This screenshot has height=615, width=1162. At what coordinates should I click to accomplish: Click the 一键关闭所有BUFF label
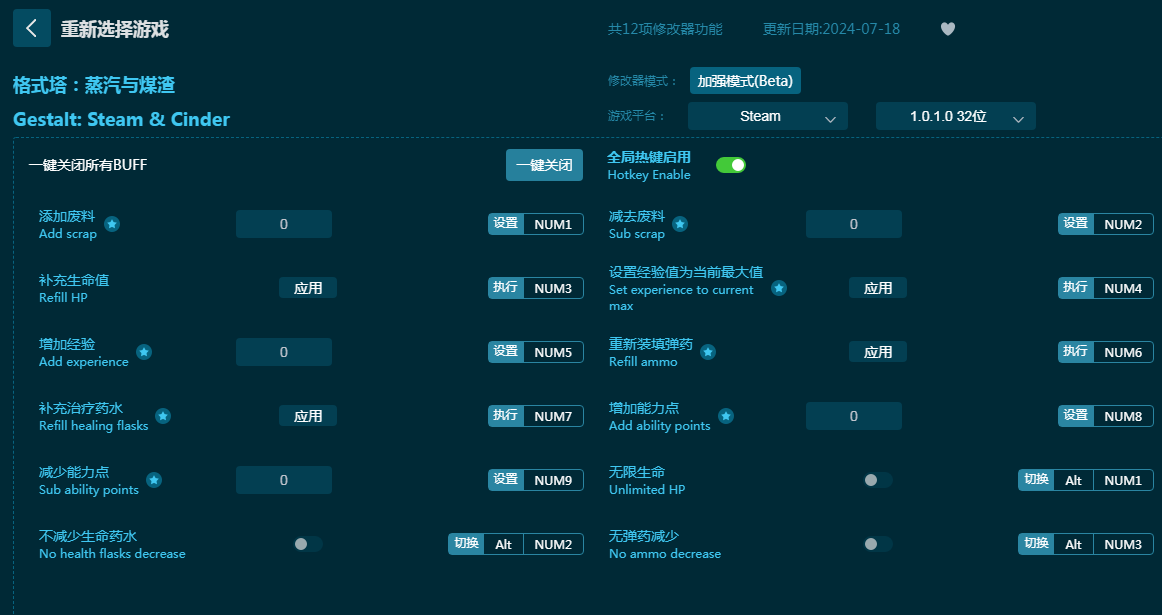click(x=88, y=165)
